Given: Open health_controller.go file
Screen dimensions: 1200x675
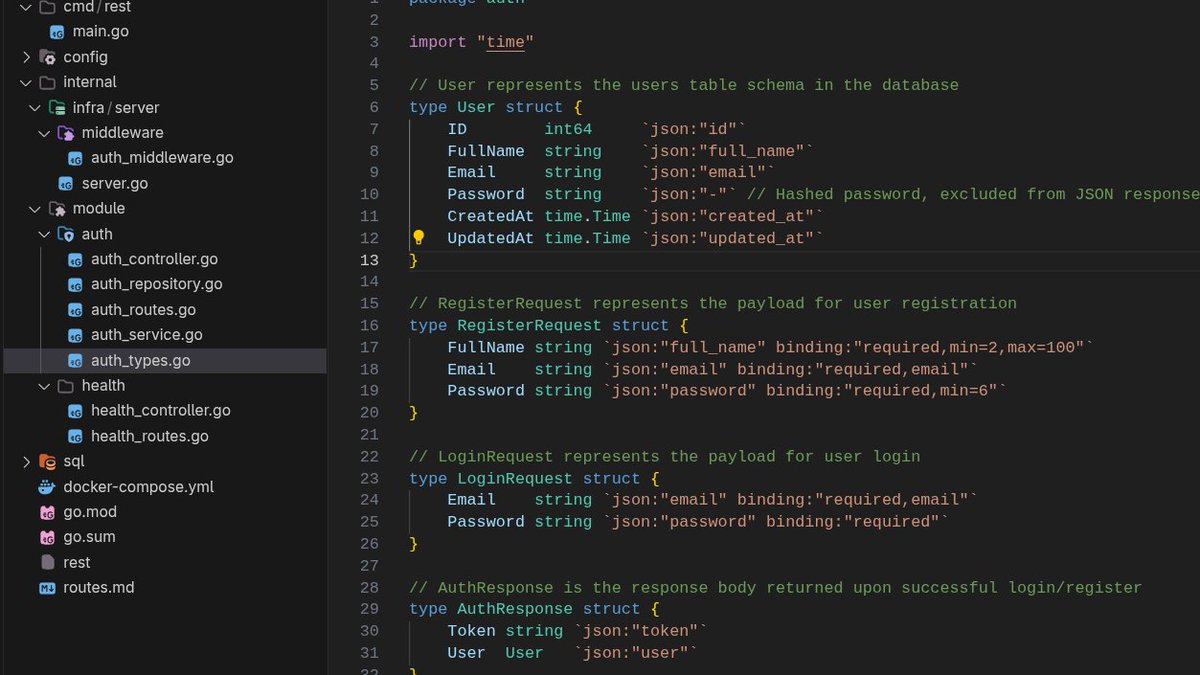Looking at the screenshot, I should click(161, 411).
